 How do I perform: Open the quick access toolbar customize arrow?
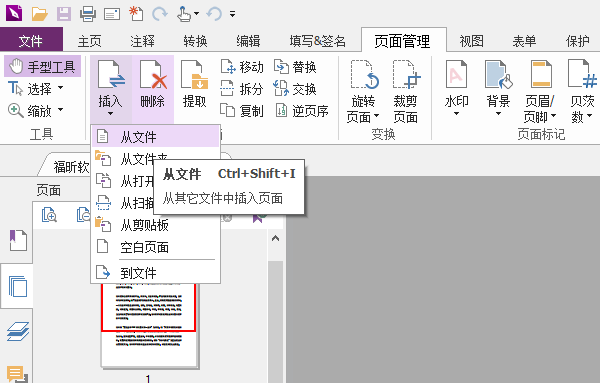pos(232,14)
